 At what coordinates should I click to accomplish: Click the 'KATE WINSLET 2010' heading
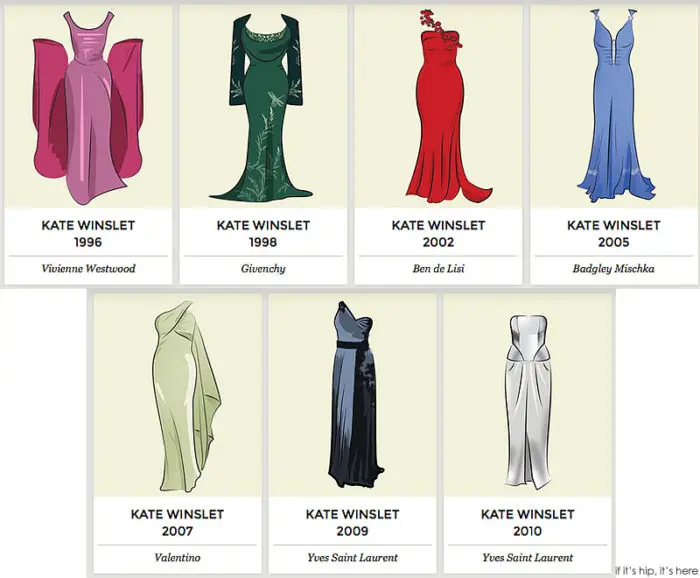(528, 523)
